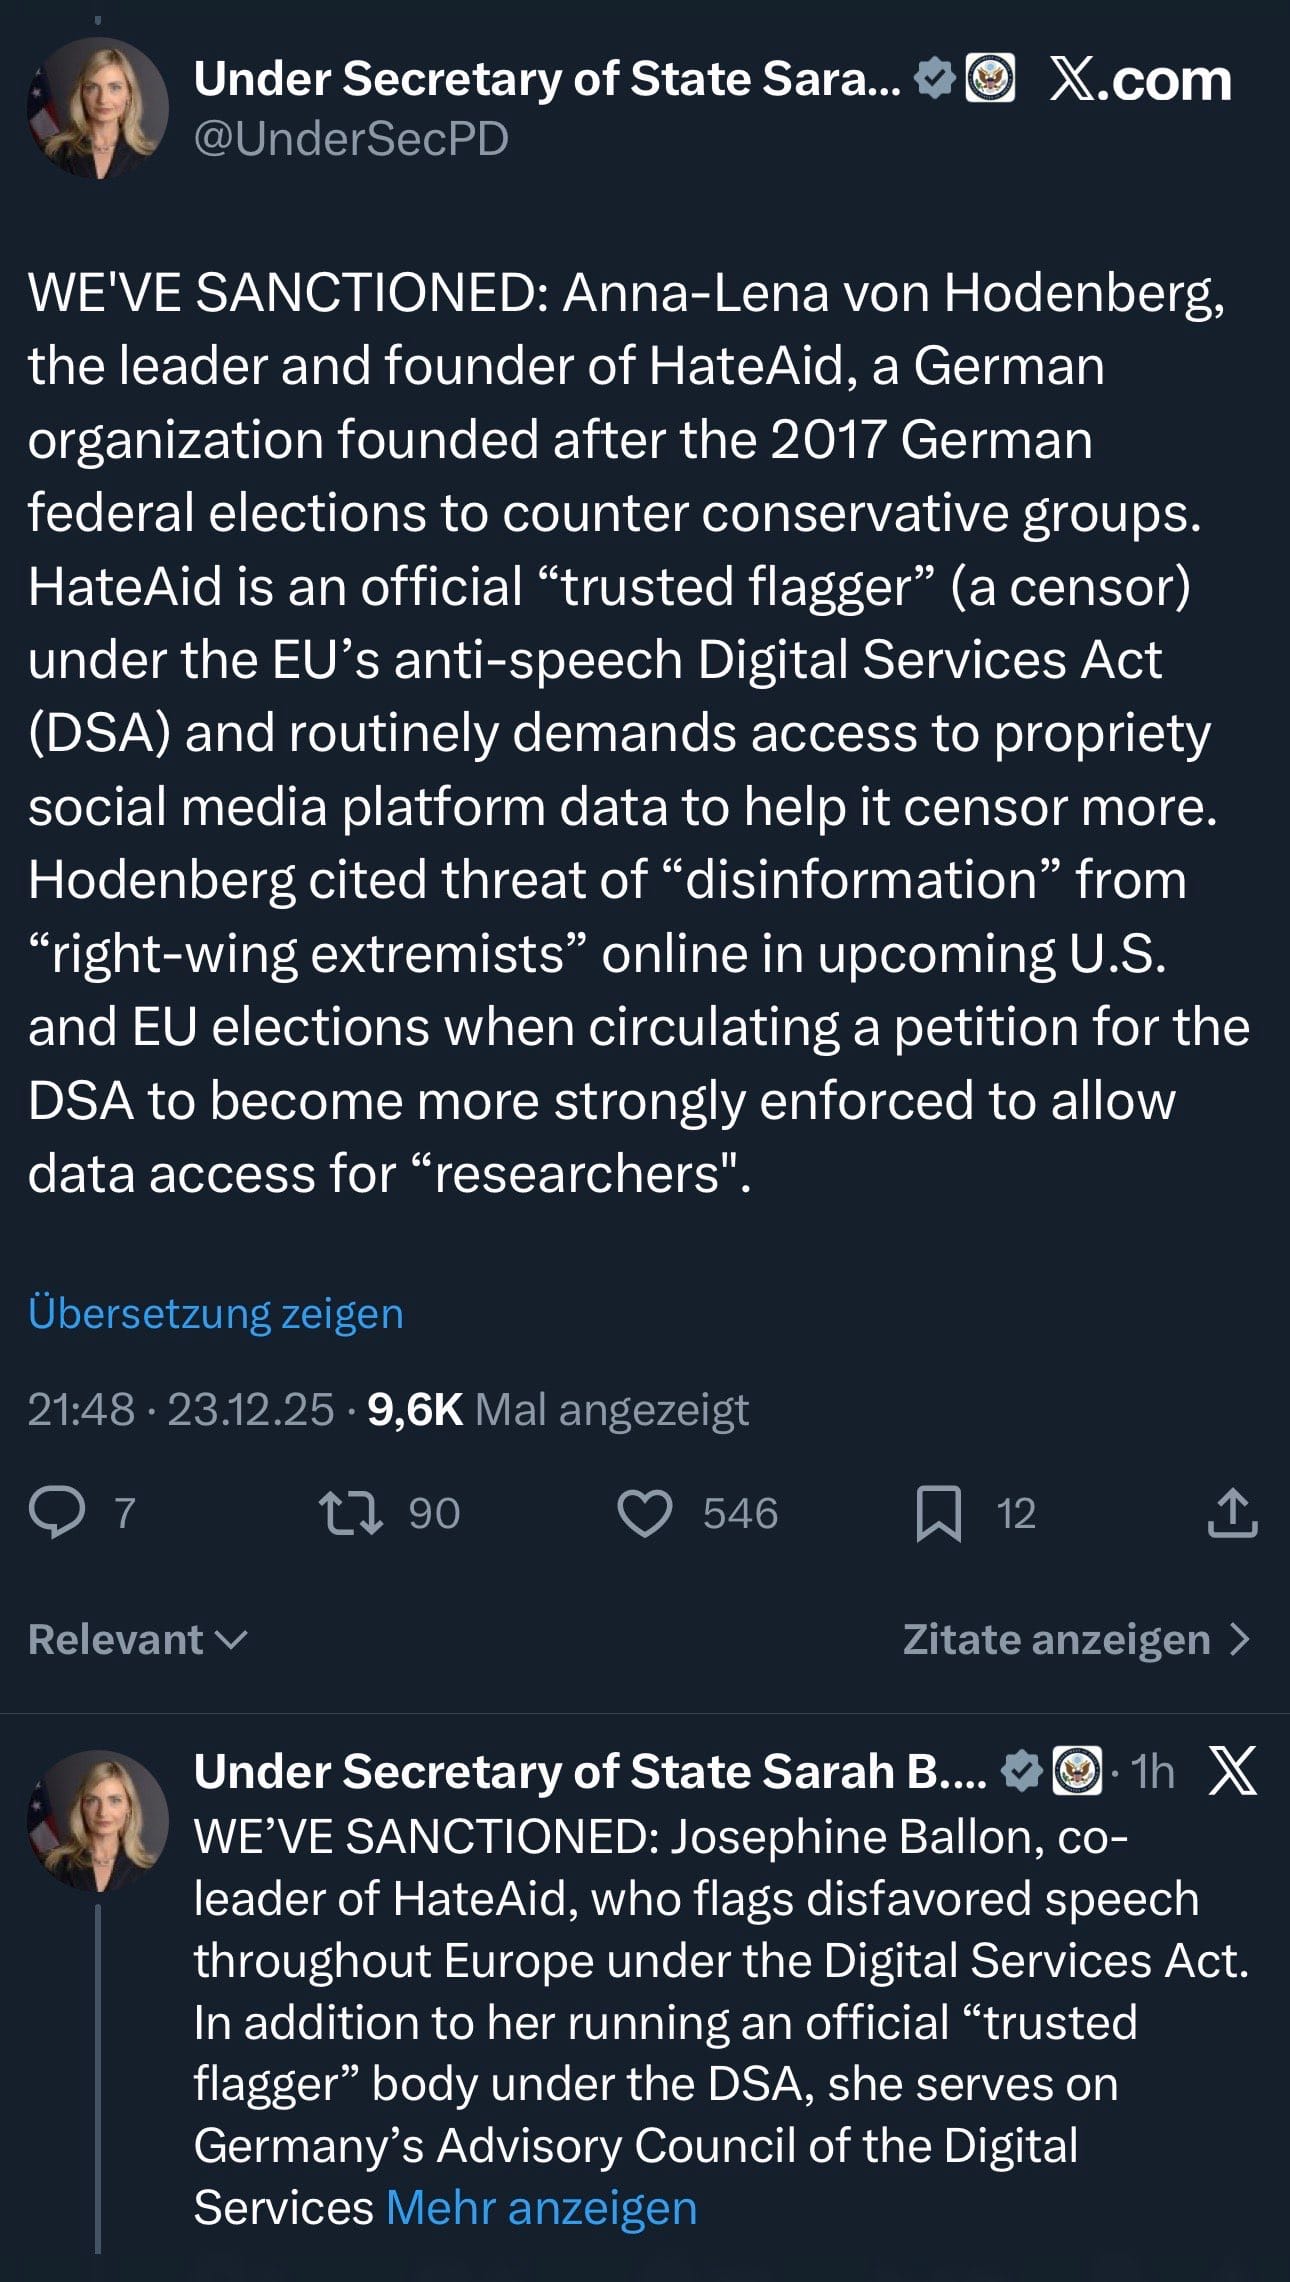Click the X.com logo at top right
The height and width of the screenshot is (2282, 1290).
click(x=1141, y=80)
